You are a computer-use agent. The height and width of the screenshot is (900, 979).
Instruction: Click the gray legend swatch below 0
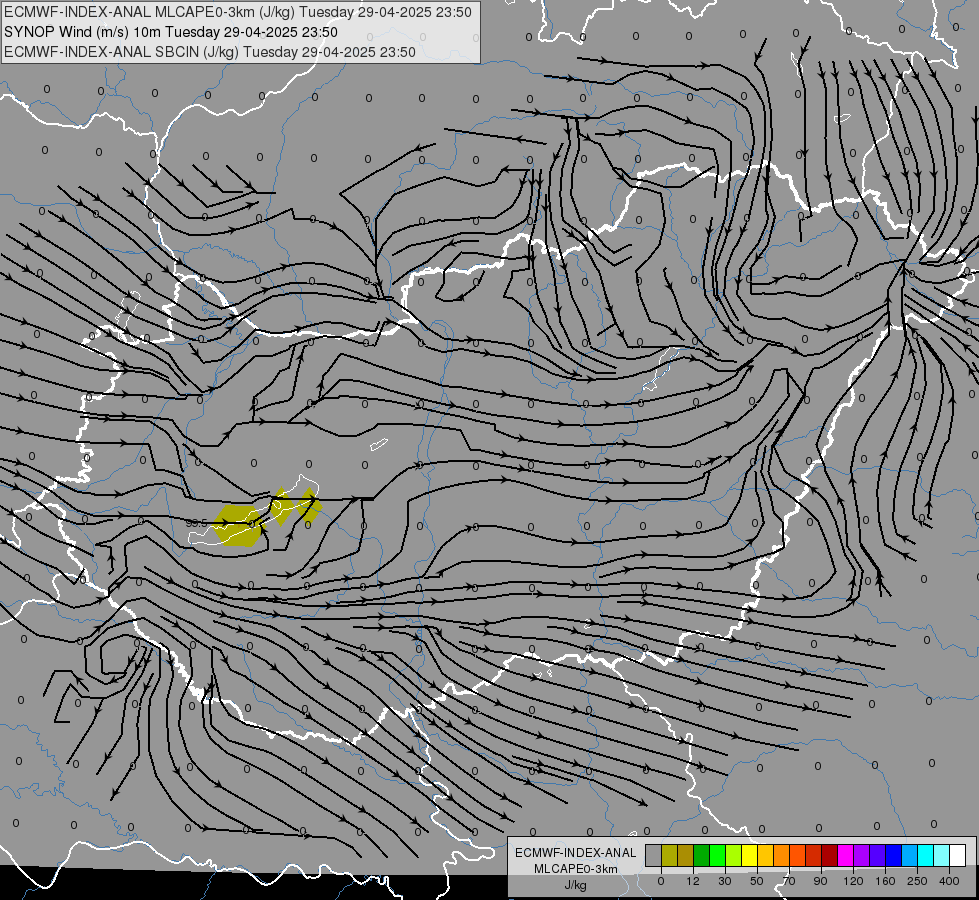pyautogui.click(x=654, y=855)
